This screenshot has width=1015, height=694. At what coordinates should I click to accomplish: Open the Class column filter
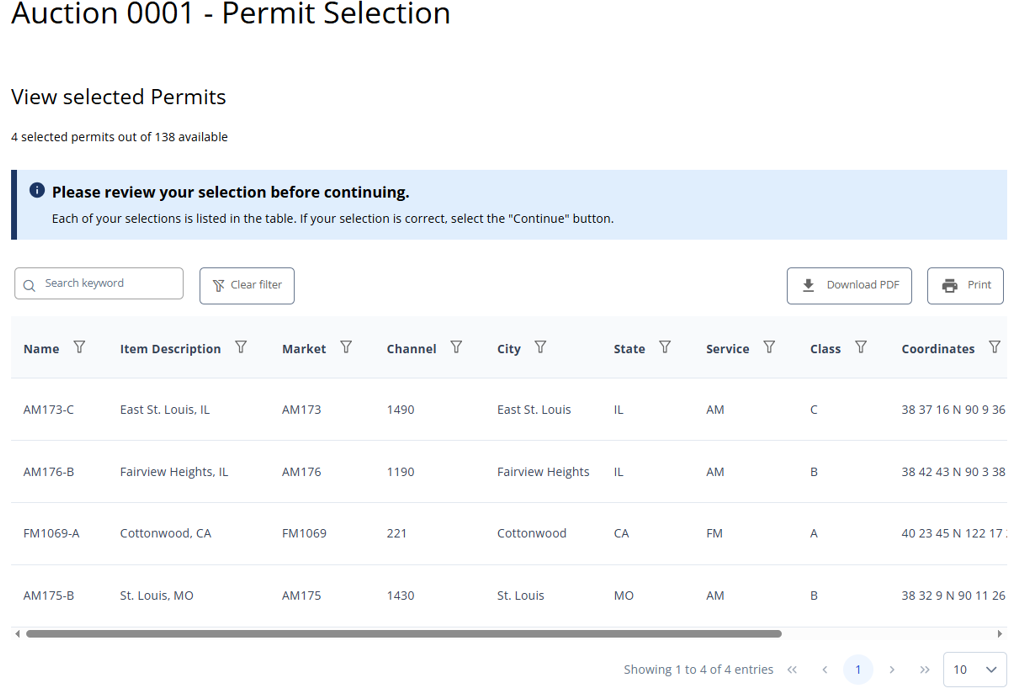[861, 348]
